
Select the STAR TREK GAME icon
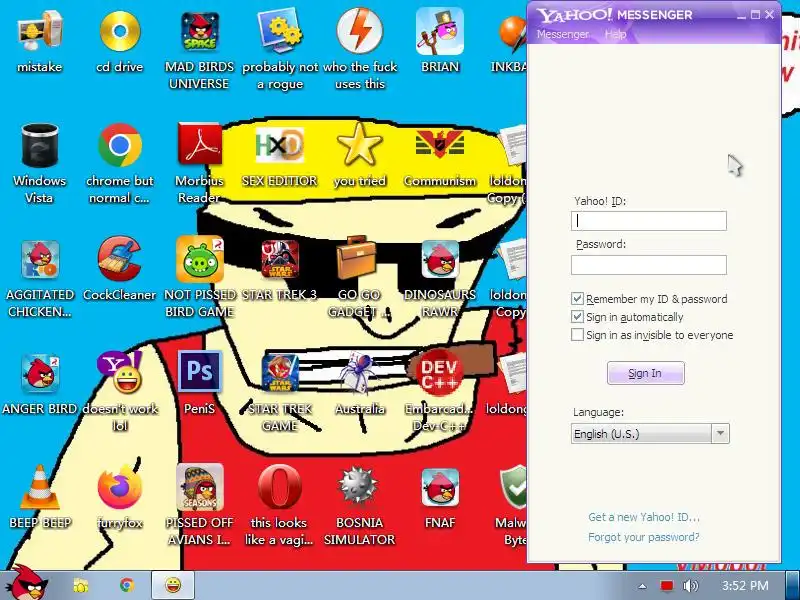280,373
